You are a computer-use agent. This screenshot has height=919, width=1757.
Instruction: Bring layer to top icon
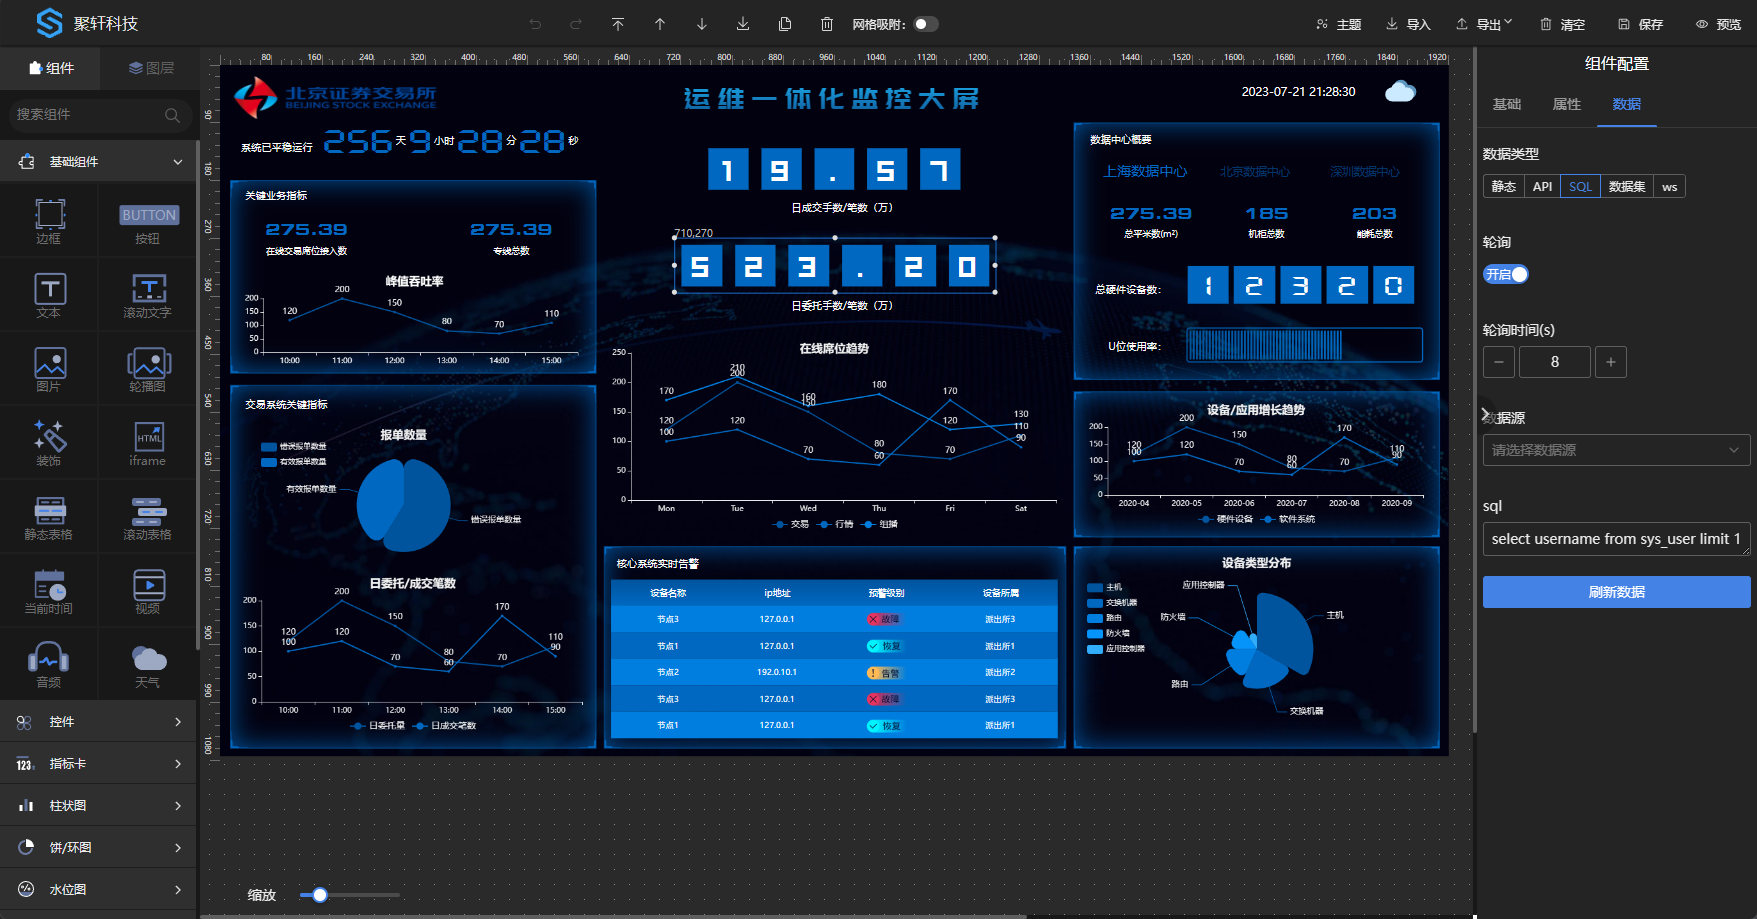[x=618, y=24]
